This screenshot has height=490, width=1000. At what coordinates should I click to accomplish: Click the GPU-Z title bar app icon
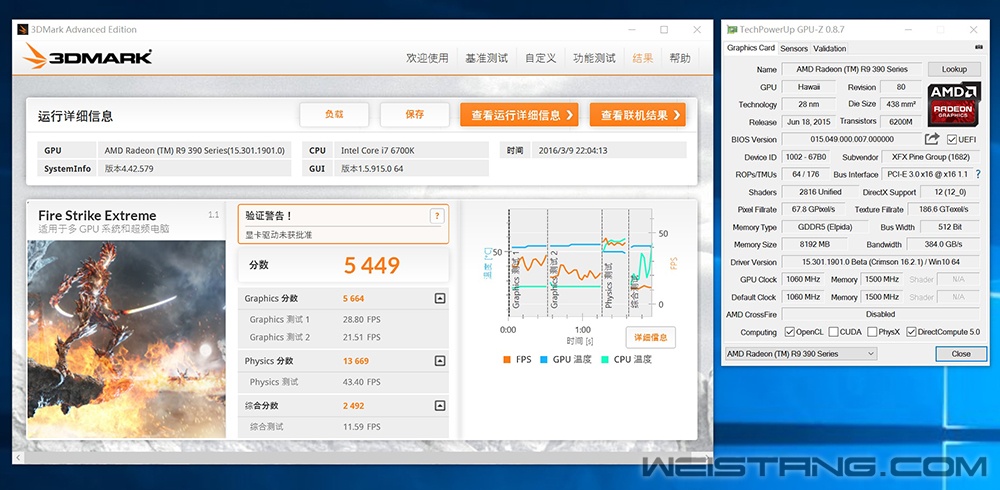(732, 29)
